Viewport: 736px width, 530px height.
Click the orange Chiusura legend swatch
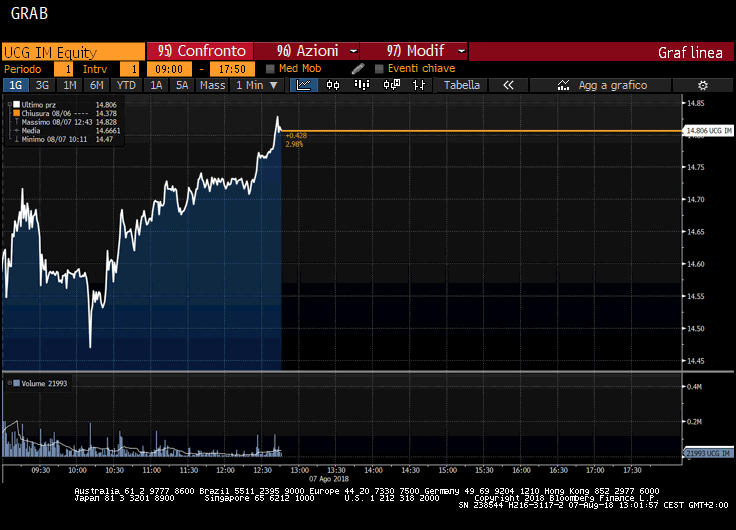click(x=16, y=113)
